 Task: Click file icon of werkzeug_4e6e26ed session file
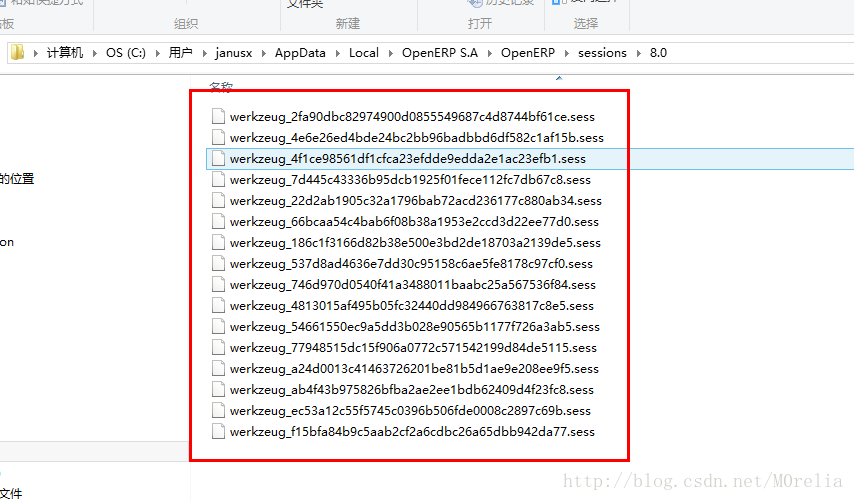[219, 137]
